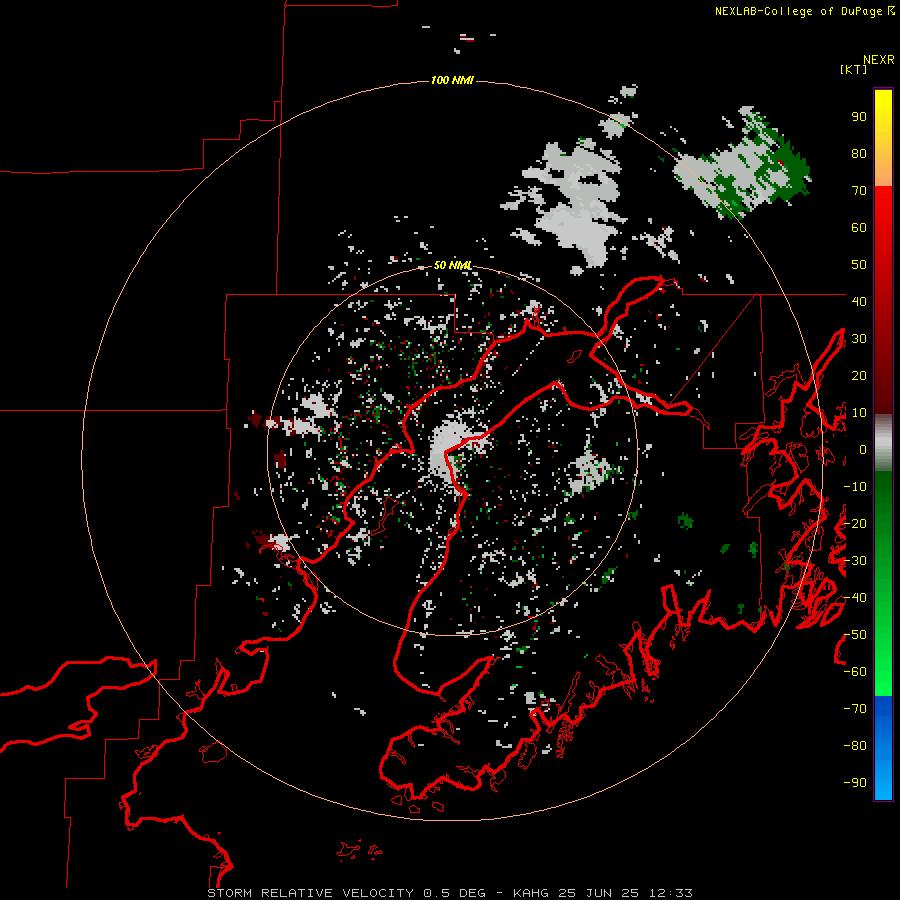Click the -10 value on the velocity scale
The width and height of the screenshot is (900, 900).
coord(855,487)
